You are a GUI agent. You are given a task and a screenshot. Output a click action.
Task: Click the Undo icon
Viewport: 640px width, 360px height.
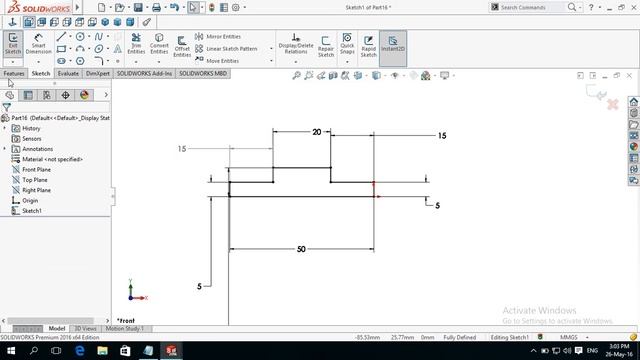(x=174, y=7)
